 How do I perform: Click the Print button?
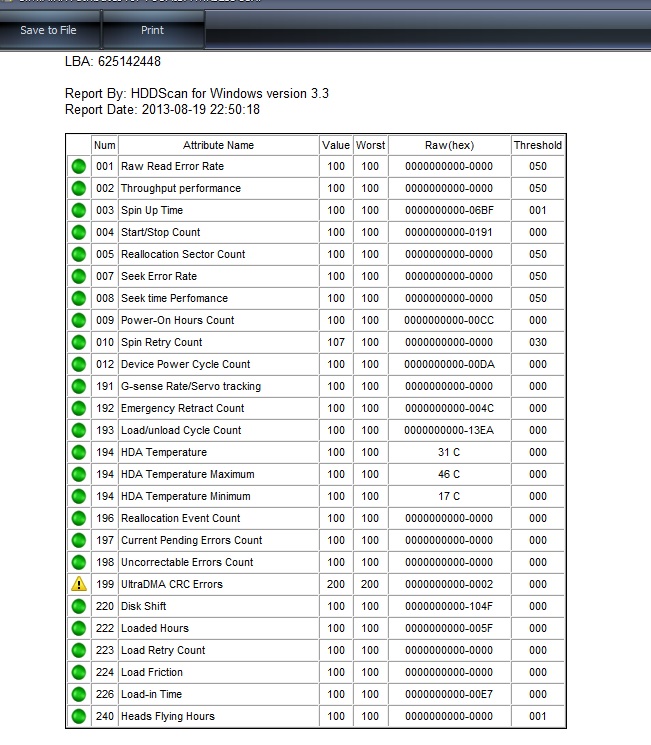tap(153, 30)
